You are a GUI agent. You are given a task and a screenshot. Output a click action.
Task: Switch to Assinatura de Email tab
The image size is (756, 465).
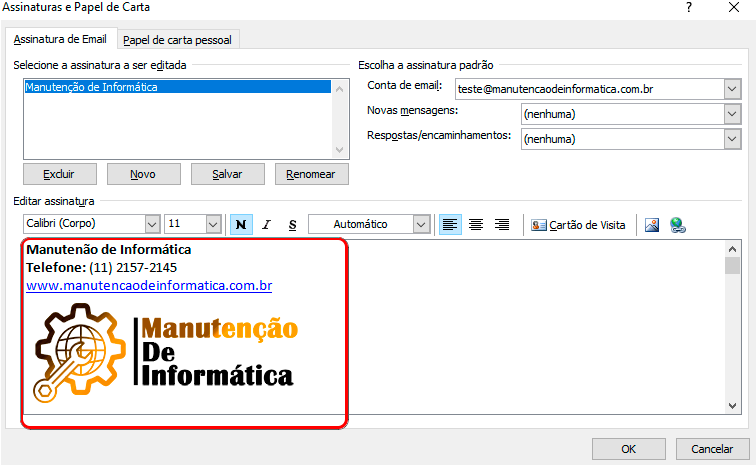60,39
